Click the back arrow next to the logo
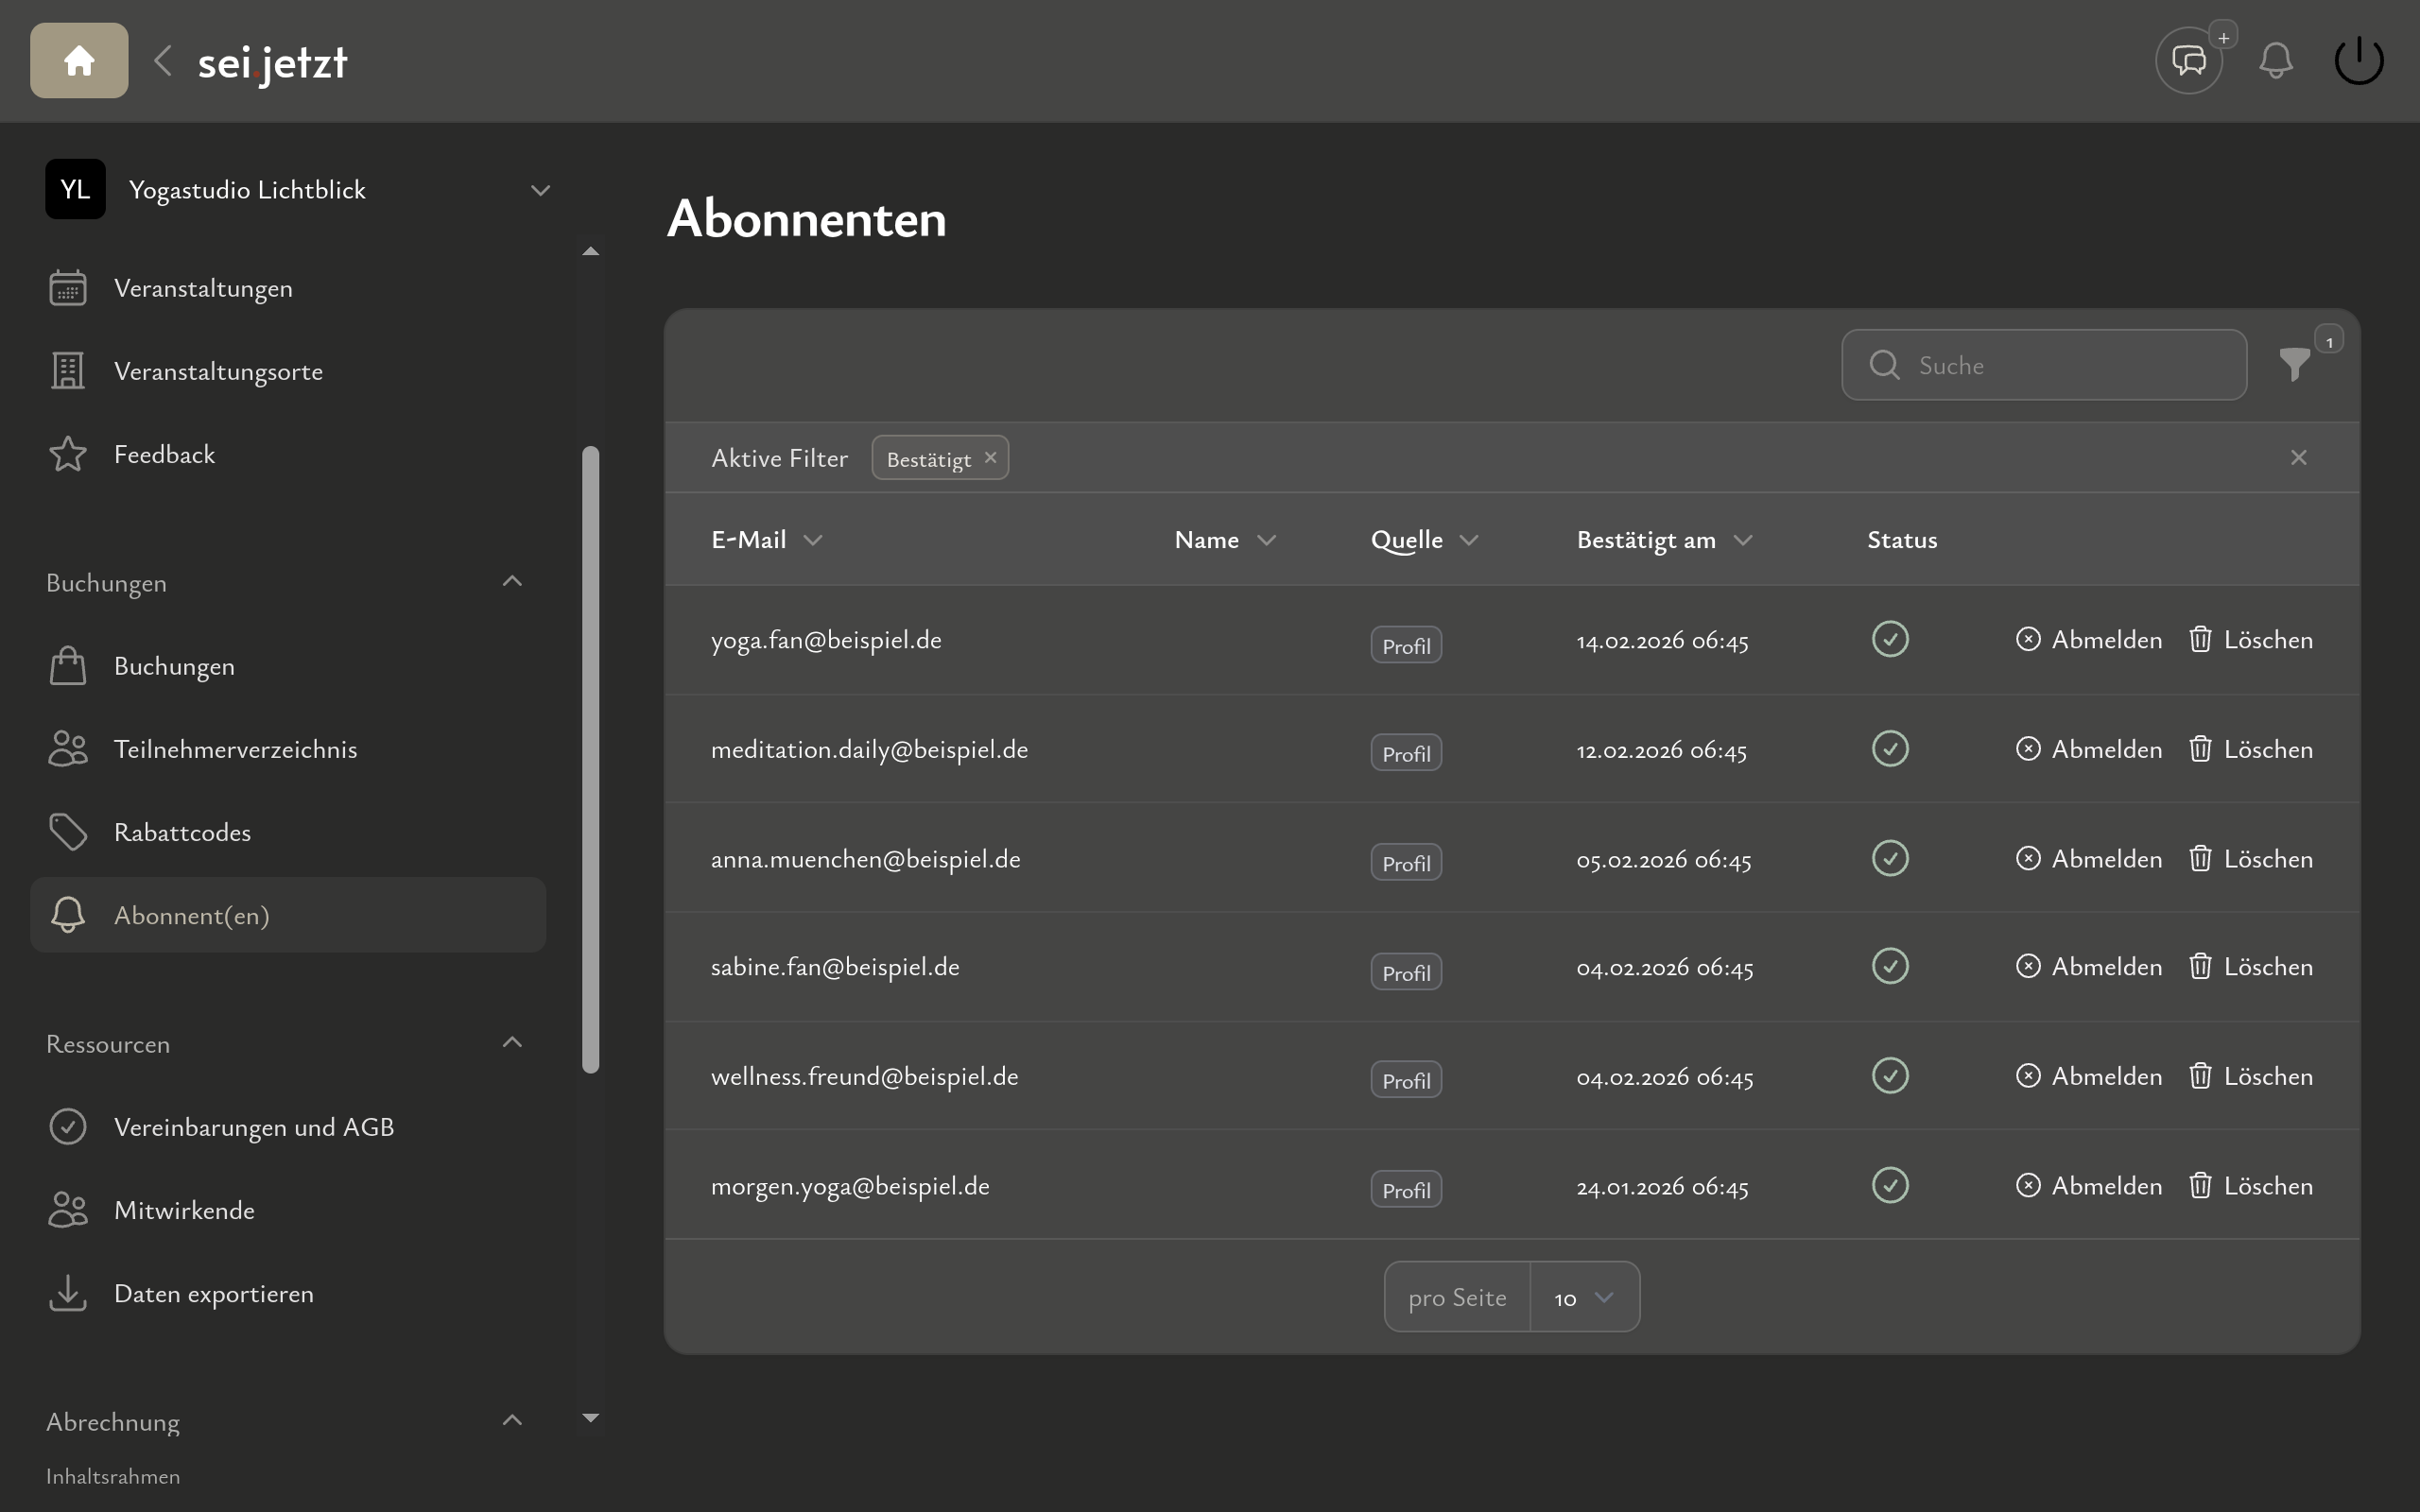 pos(163,61)
